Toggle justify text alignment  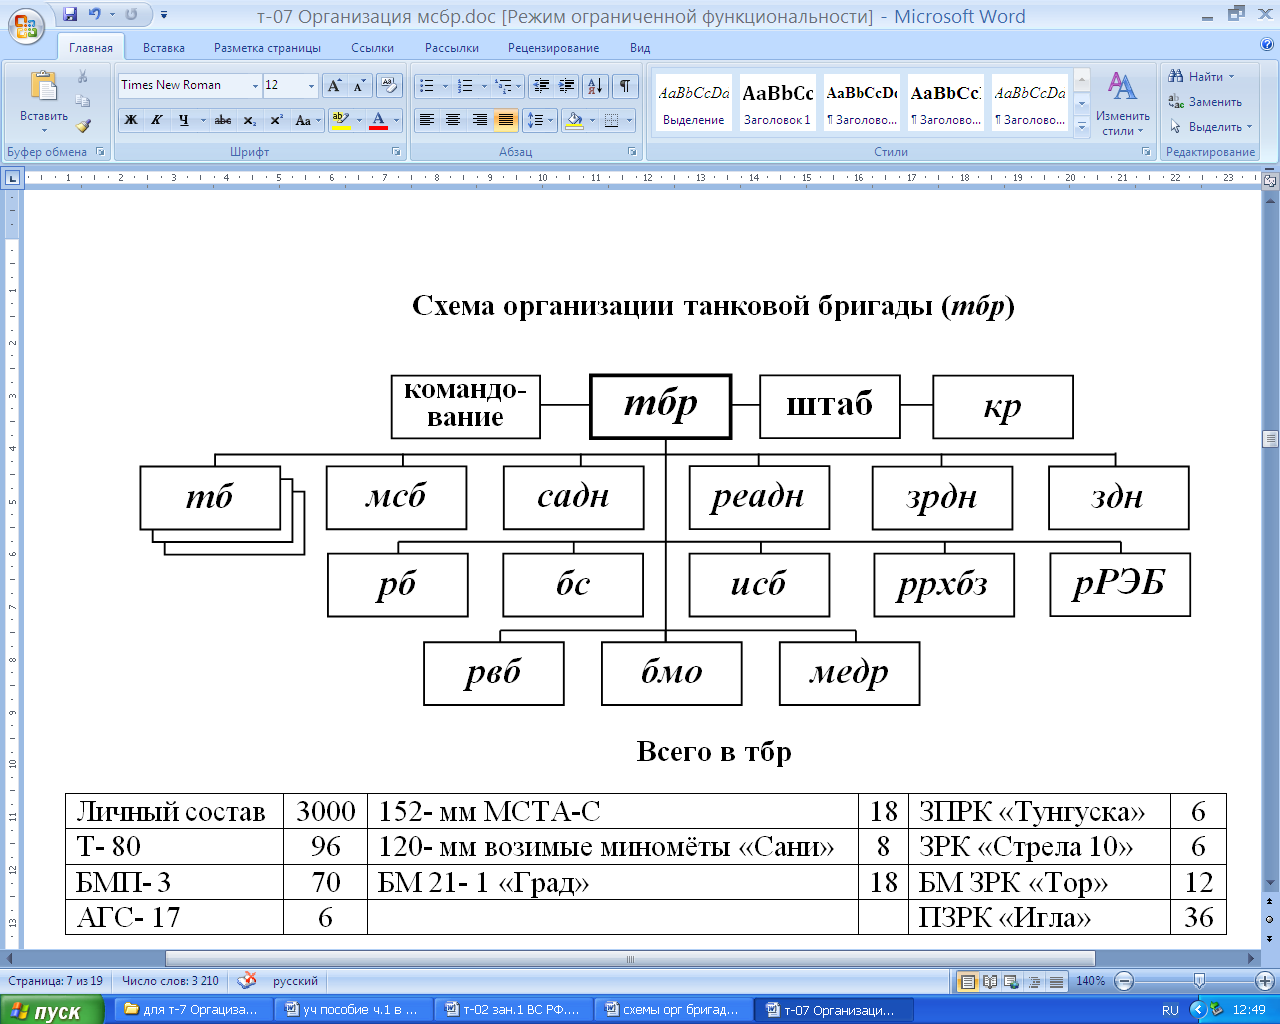[x=506, y=120]
